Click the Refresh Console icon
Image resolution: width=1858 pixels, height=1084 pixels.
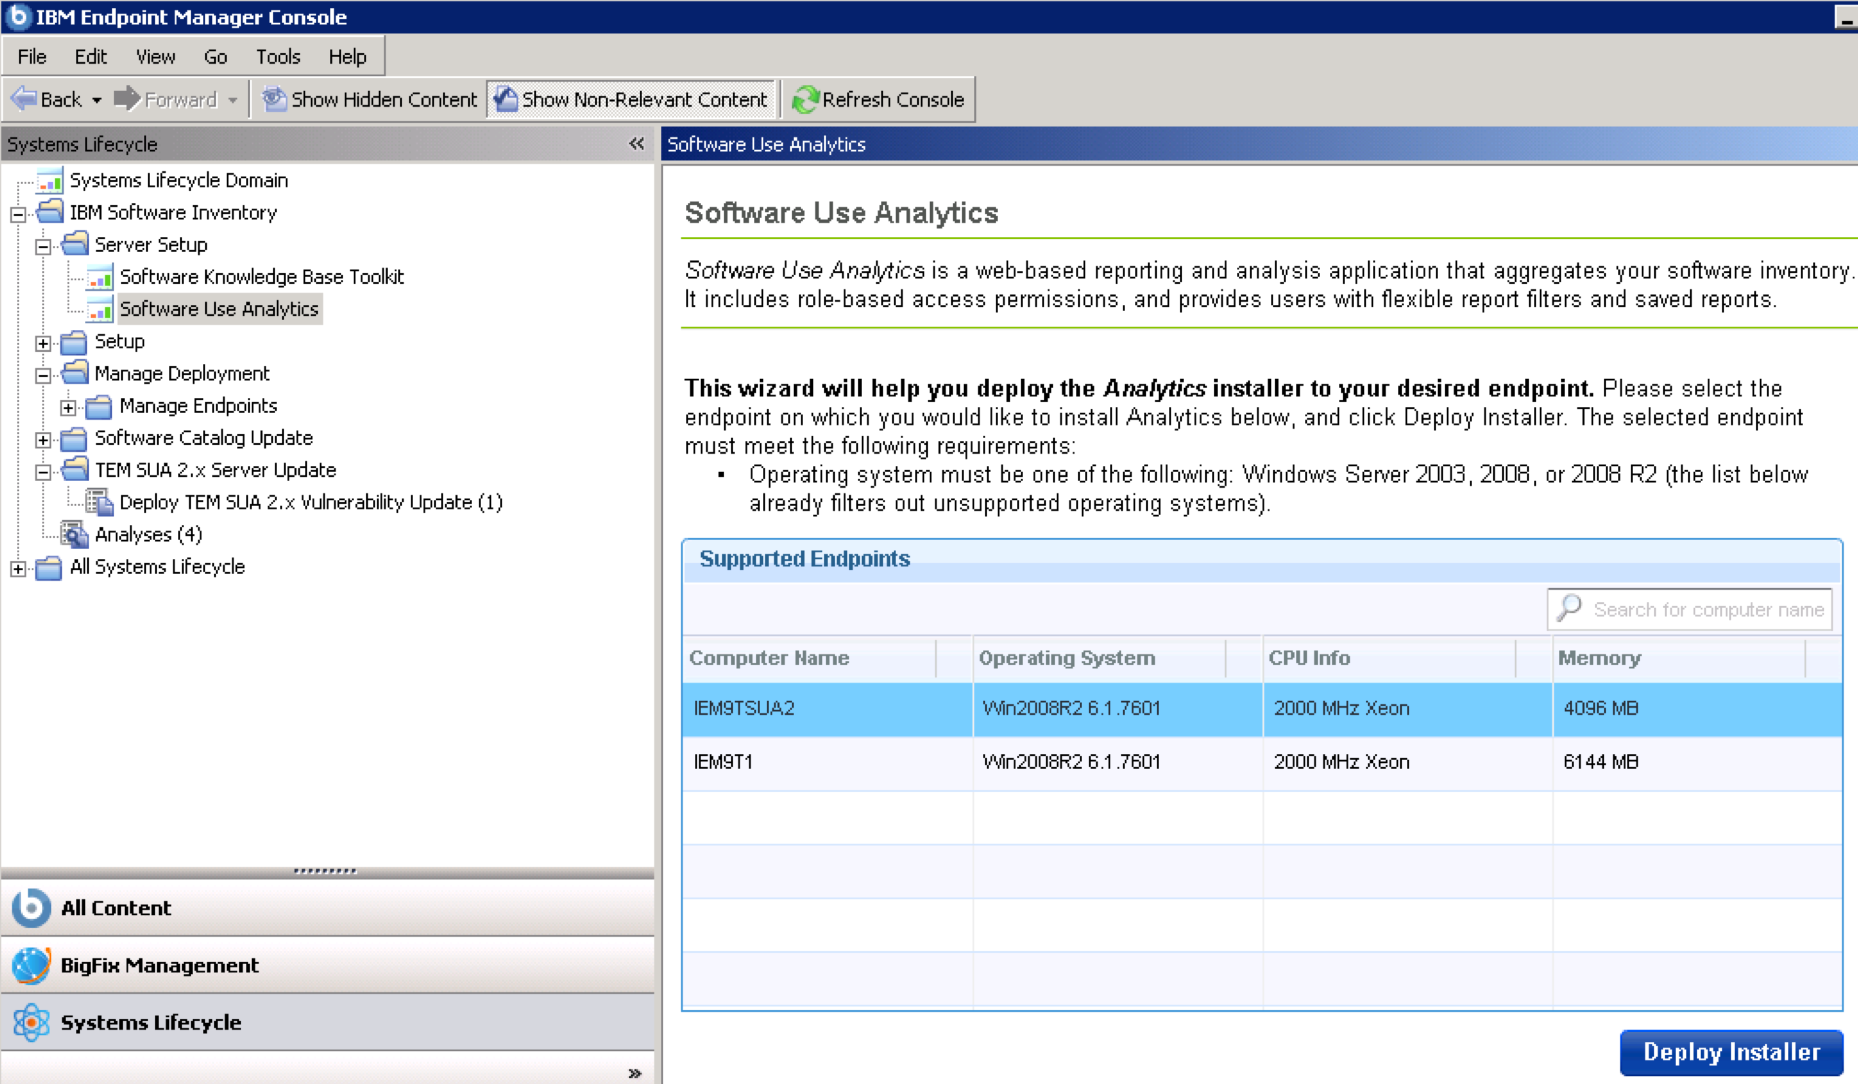tap(805, 100)
